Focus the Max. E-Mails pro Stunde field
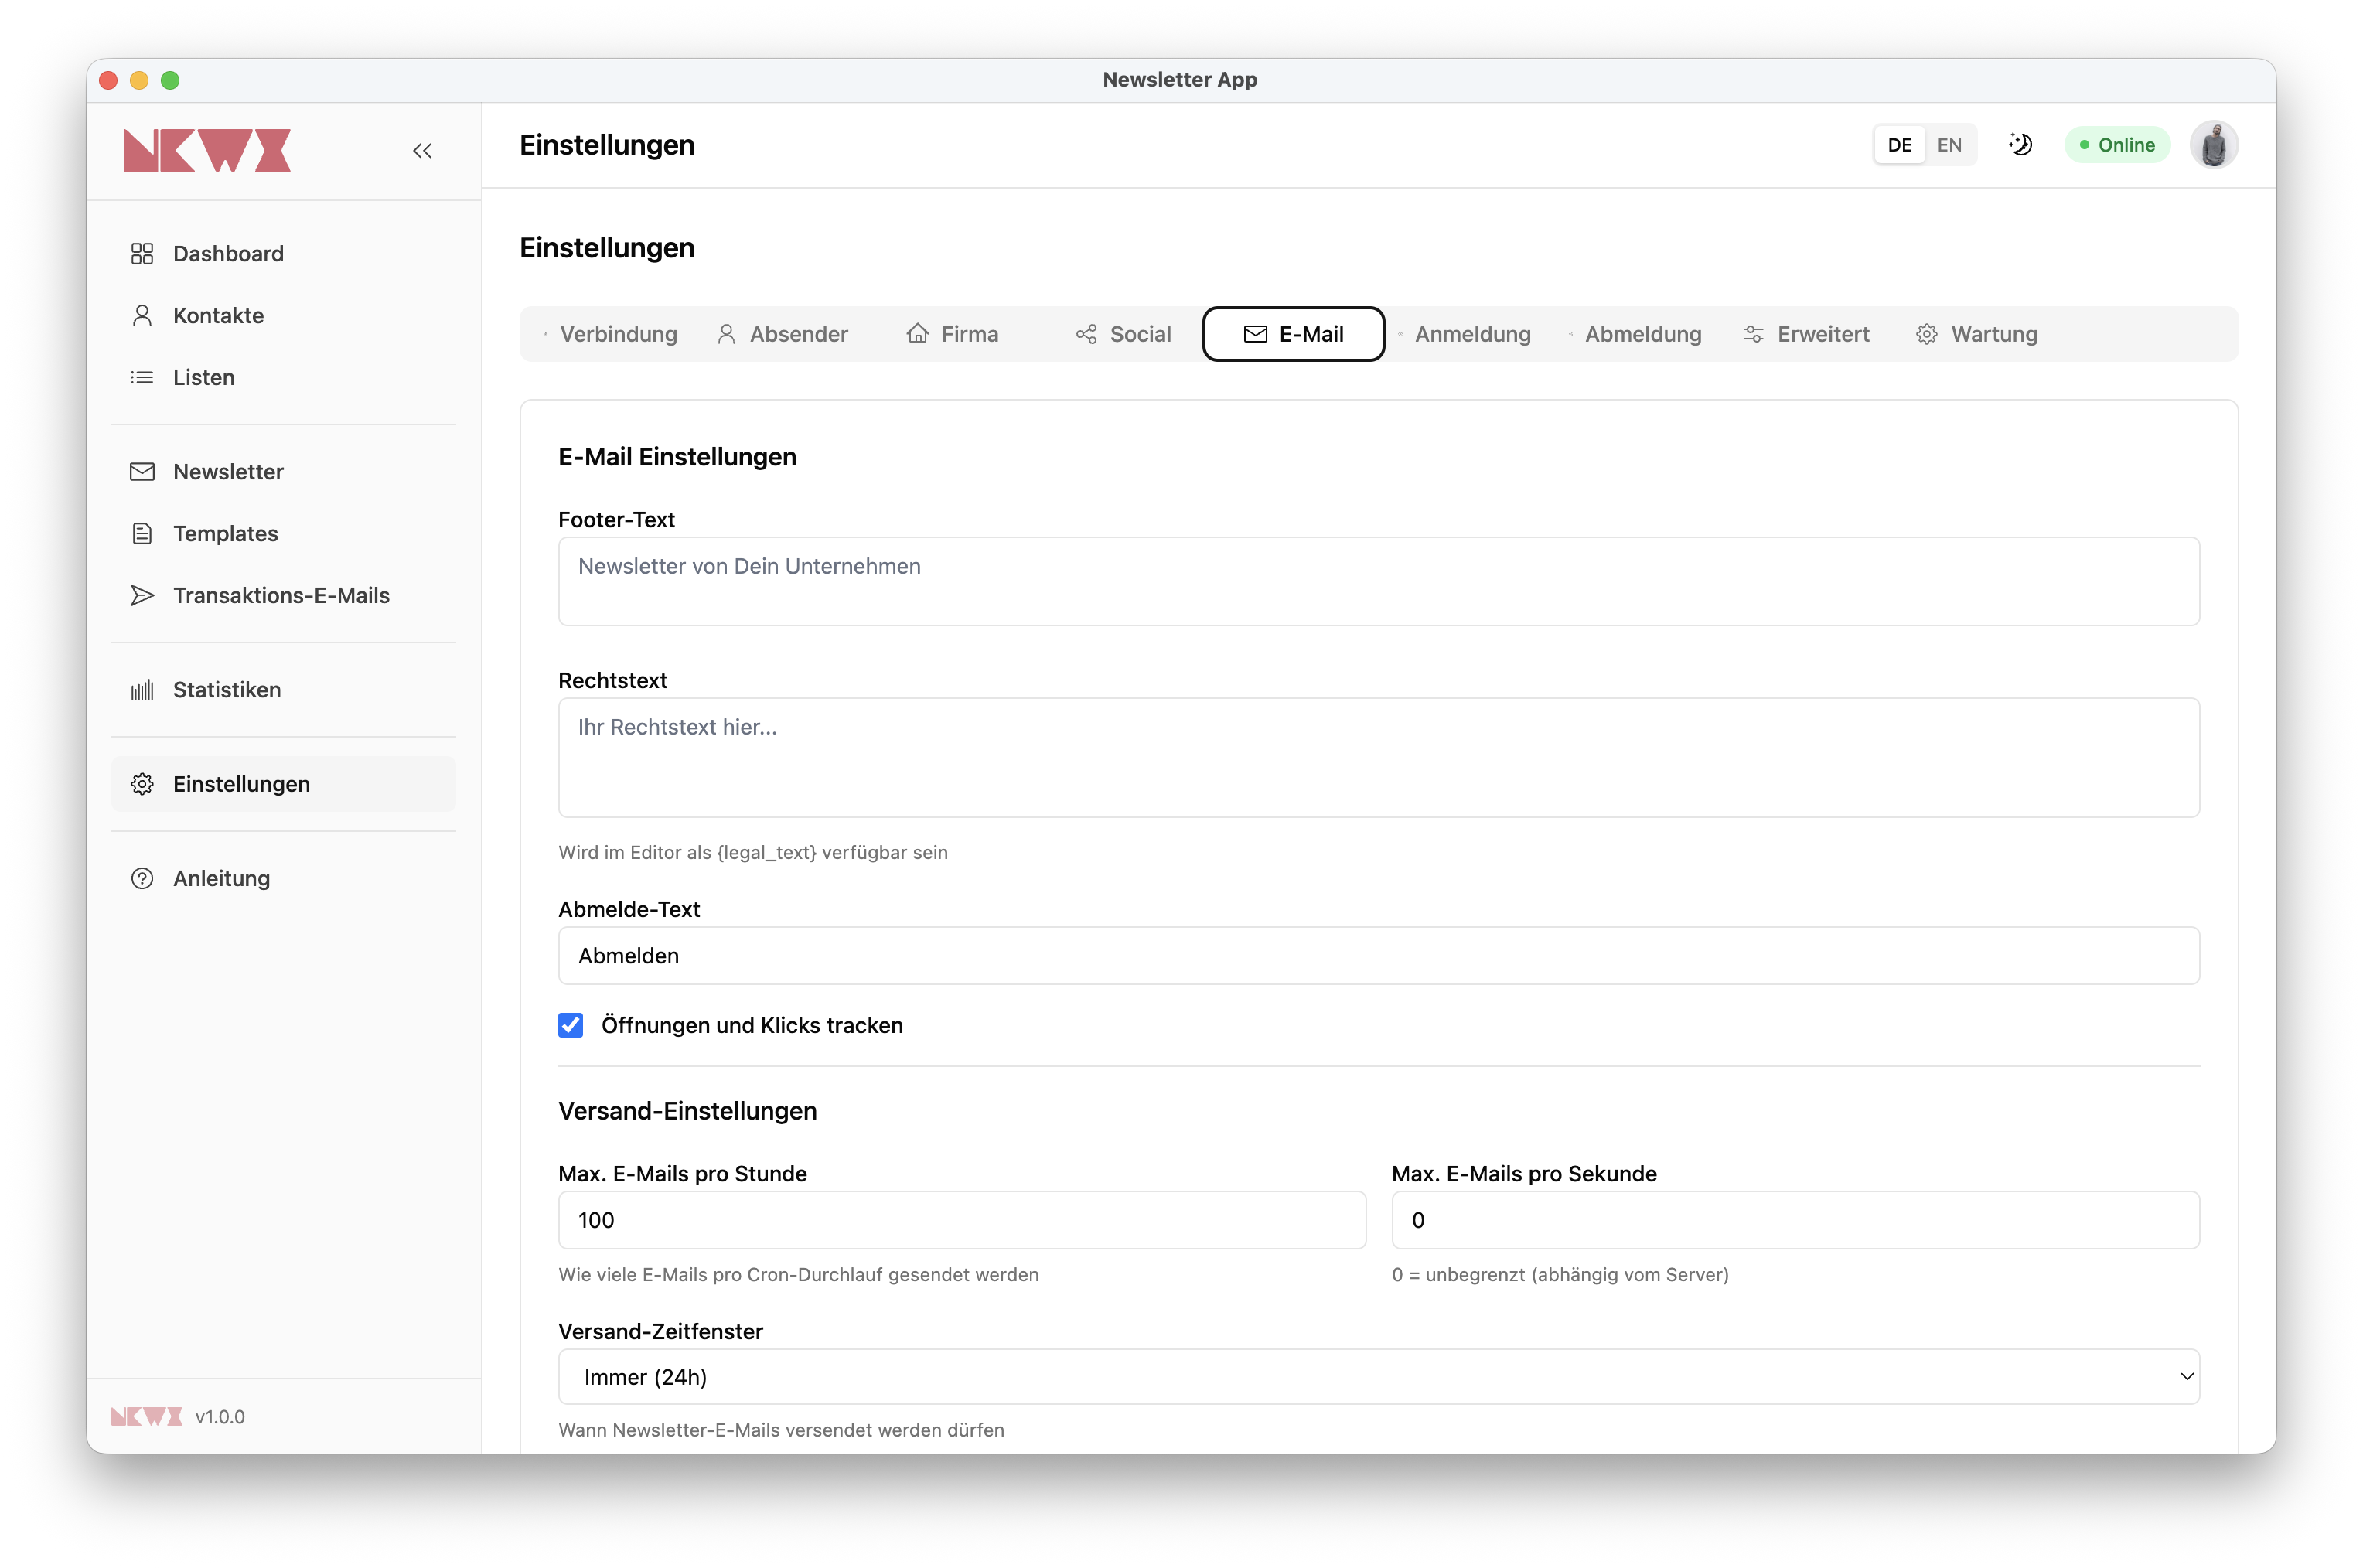The height and width of the screenshot is (1568, 2363). (961, 1220)
